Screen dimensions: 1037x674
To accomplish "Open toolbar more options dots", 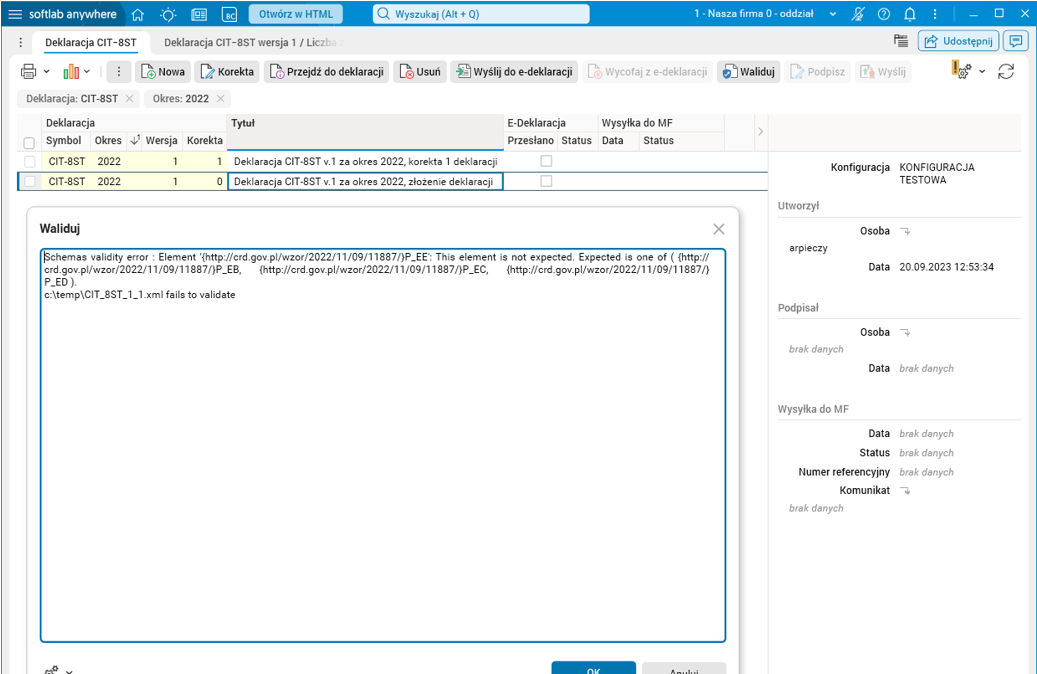I will (118, 71).
